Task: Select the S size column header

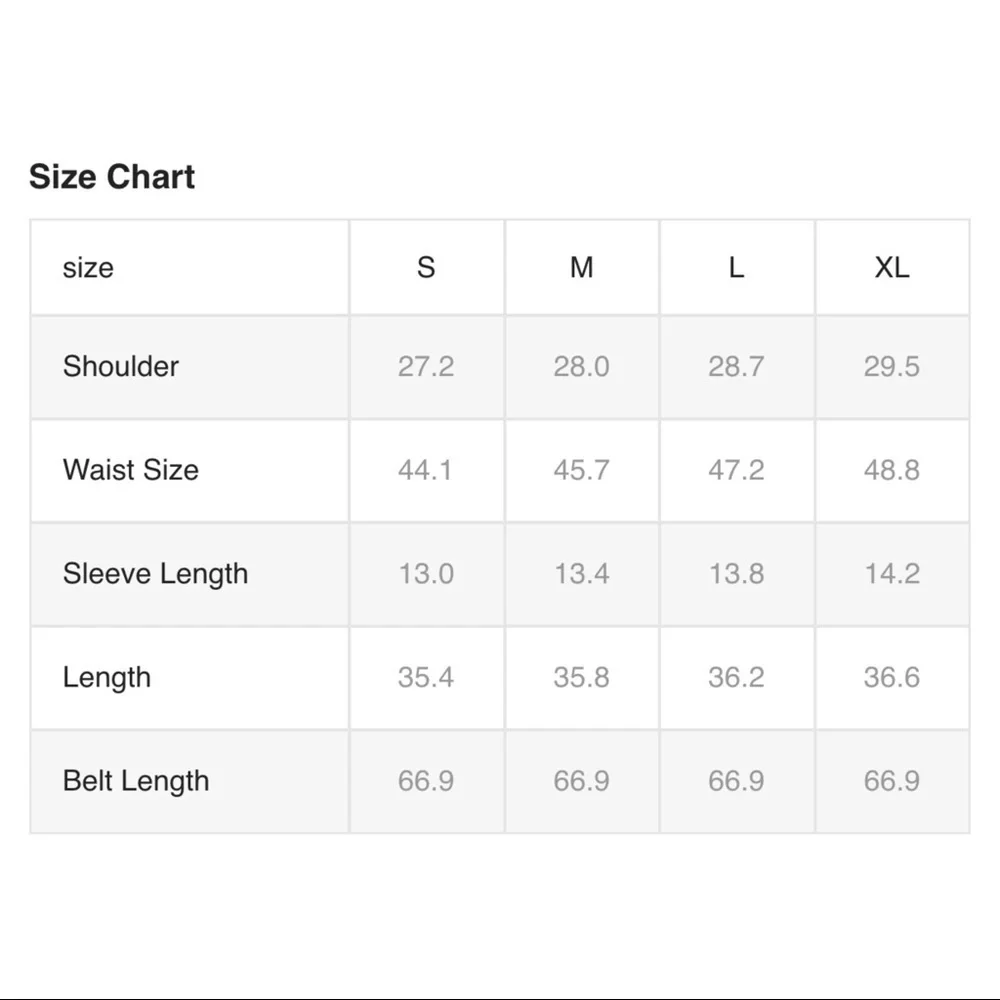Action: tap(426, 267)
